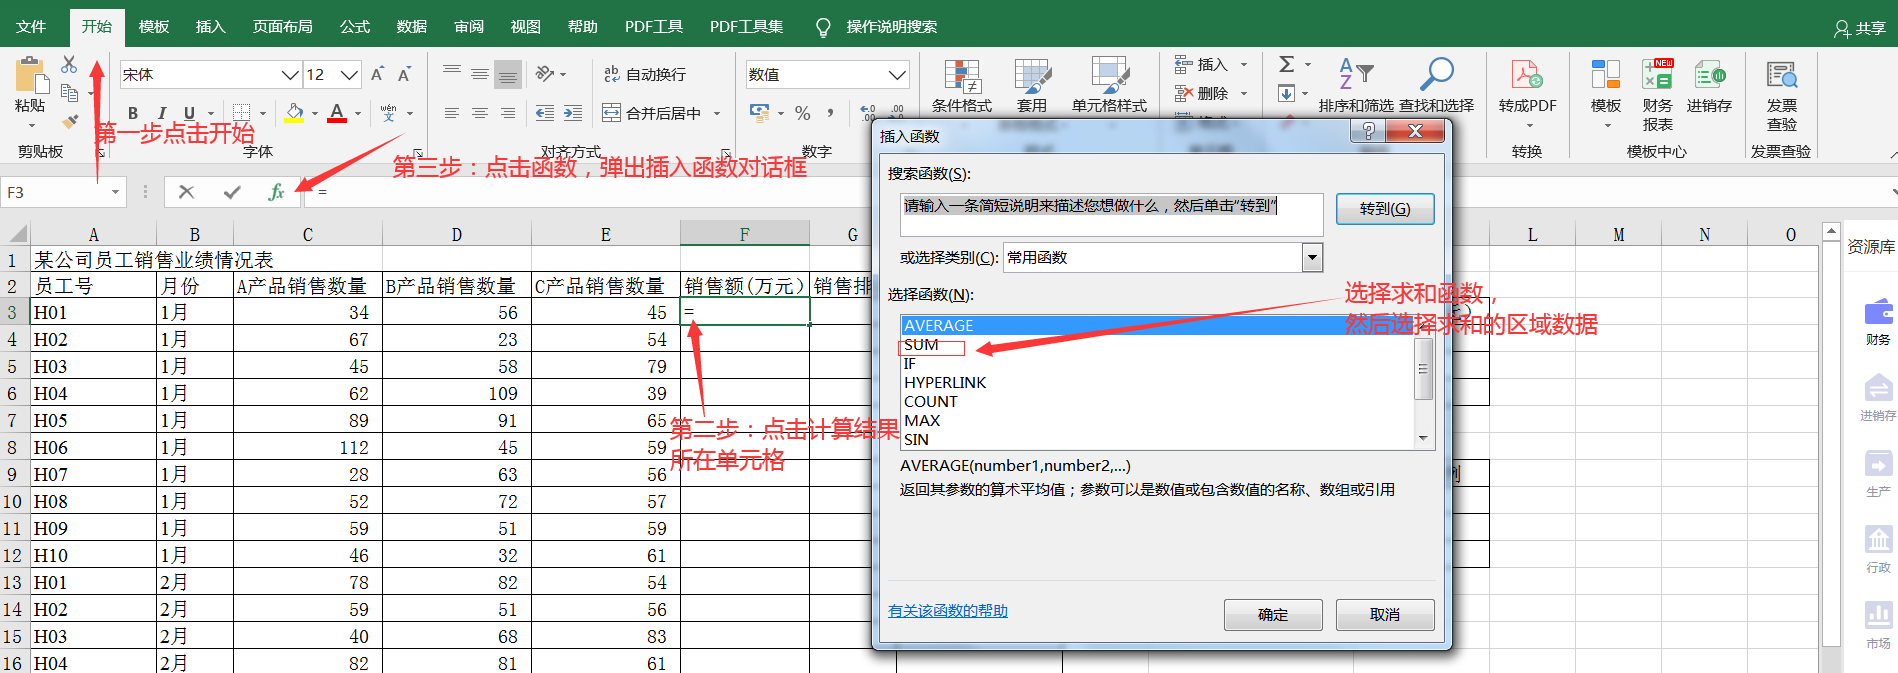
Task: Click the percent style icon
Action: pyautogui.click(x=802, y=113)
